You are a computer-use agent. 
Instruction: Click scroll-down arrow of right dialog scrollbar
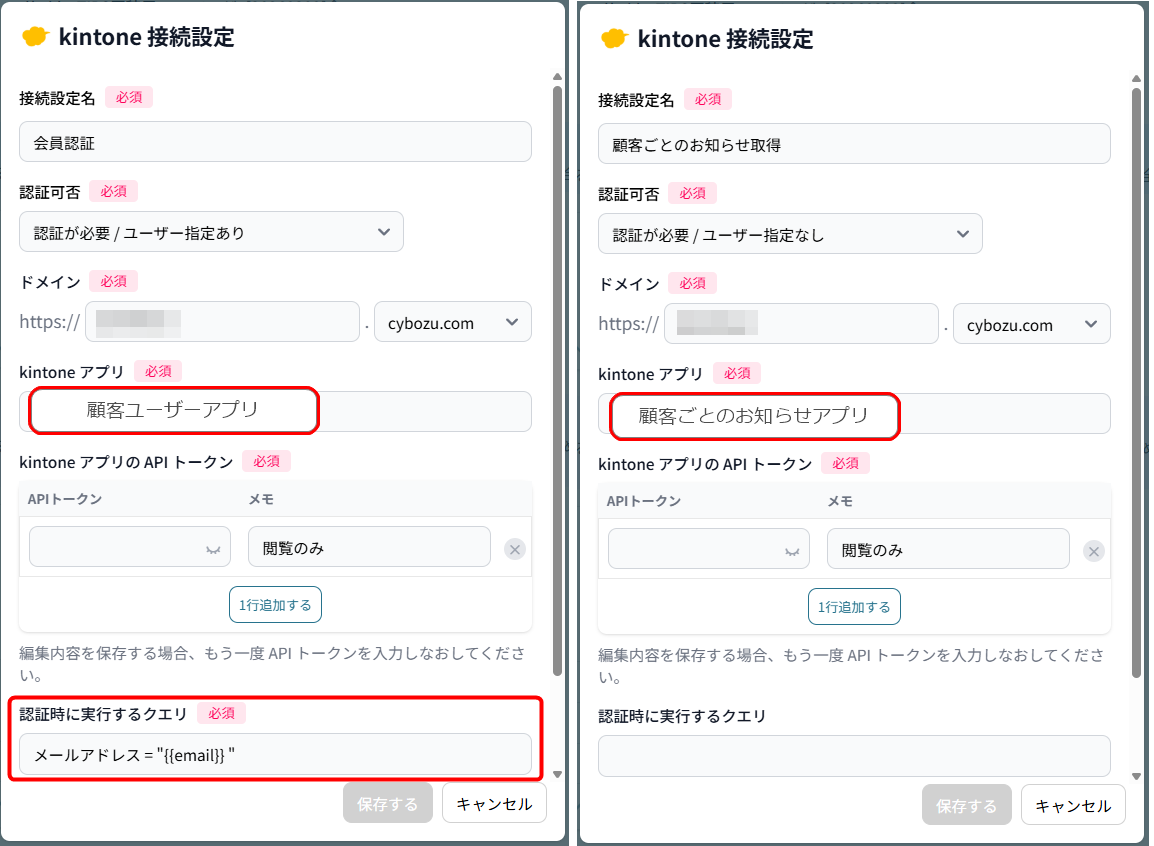click(1136, 776)
